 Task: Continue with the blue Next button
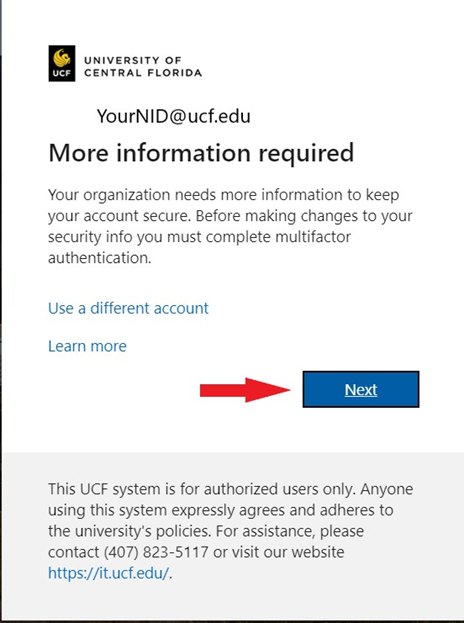pos(361,389)
